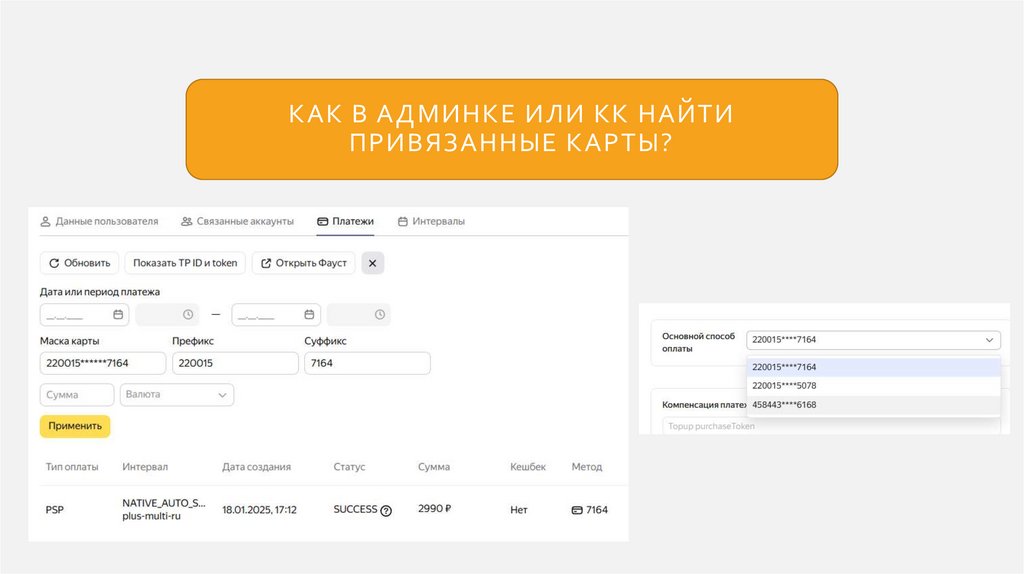Focus the start date input field
Image resolution: width=1024 pixels, height=574 pixels.
click(x=84, y=315)
